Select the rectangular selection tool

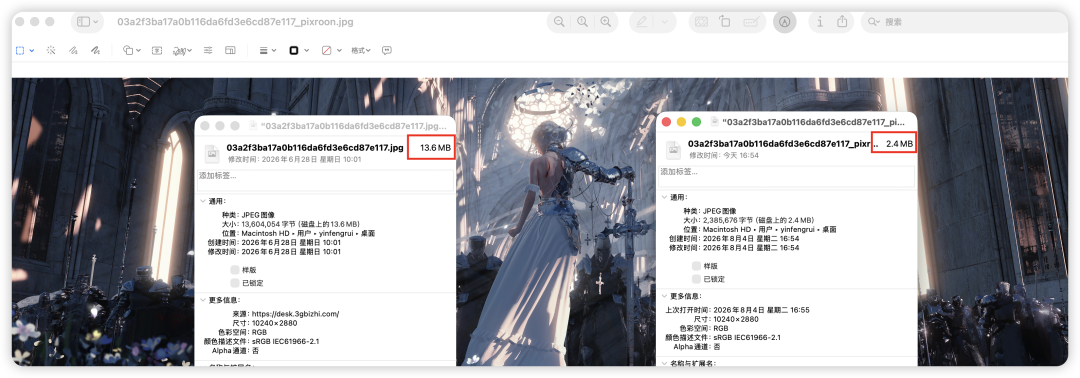(20, 50)
